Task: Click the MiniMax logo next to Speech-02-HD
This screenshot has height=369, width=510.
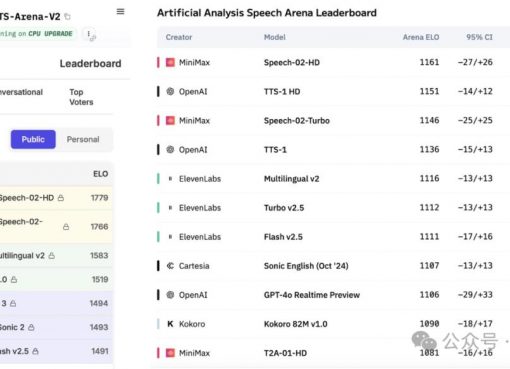Action: click(x=170, y=62)
